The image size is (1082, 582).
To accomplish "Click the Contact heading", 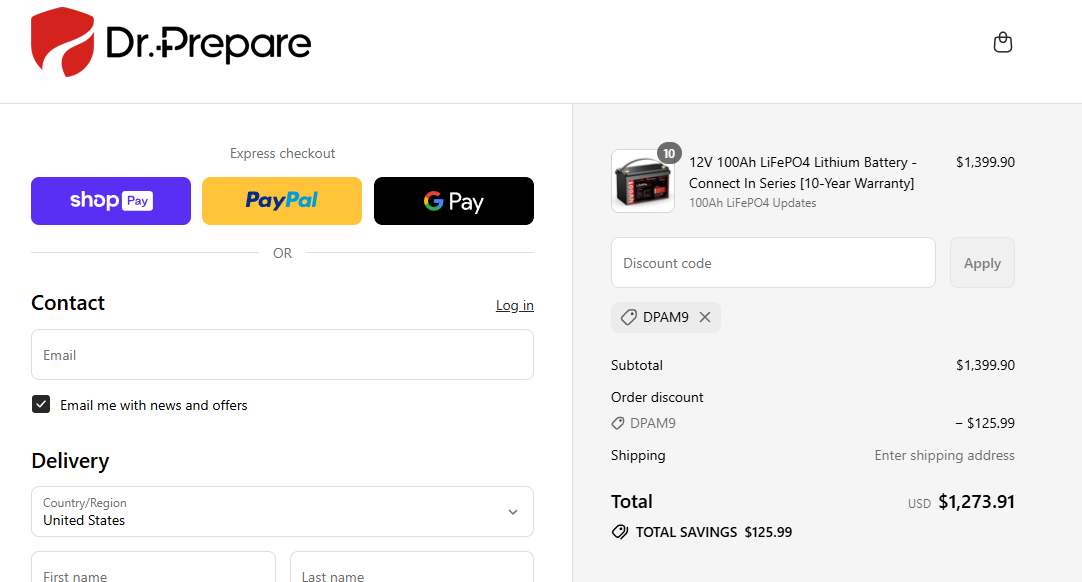I will [x=68, y=302].
